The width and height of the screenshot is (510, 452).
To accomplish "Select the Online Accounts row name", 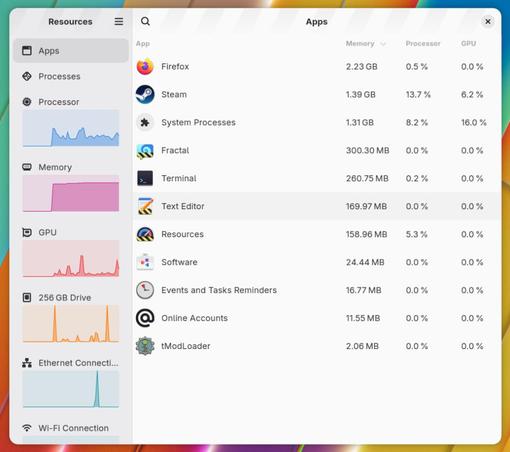I will pyautogui.click(x=194, y=318).
